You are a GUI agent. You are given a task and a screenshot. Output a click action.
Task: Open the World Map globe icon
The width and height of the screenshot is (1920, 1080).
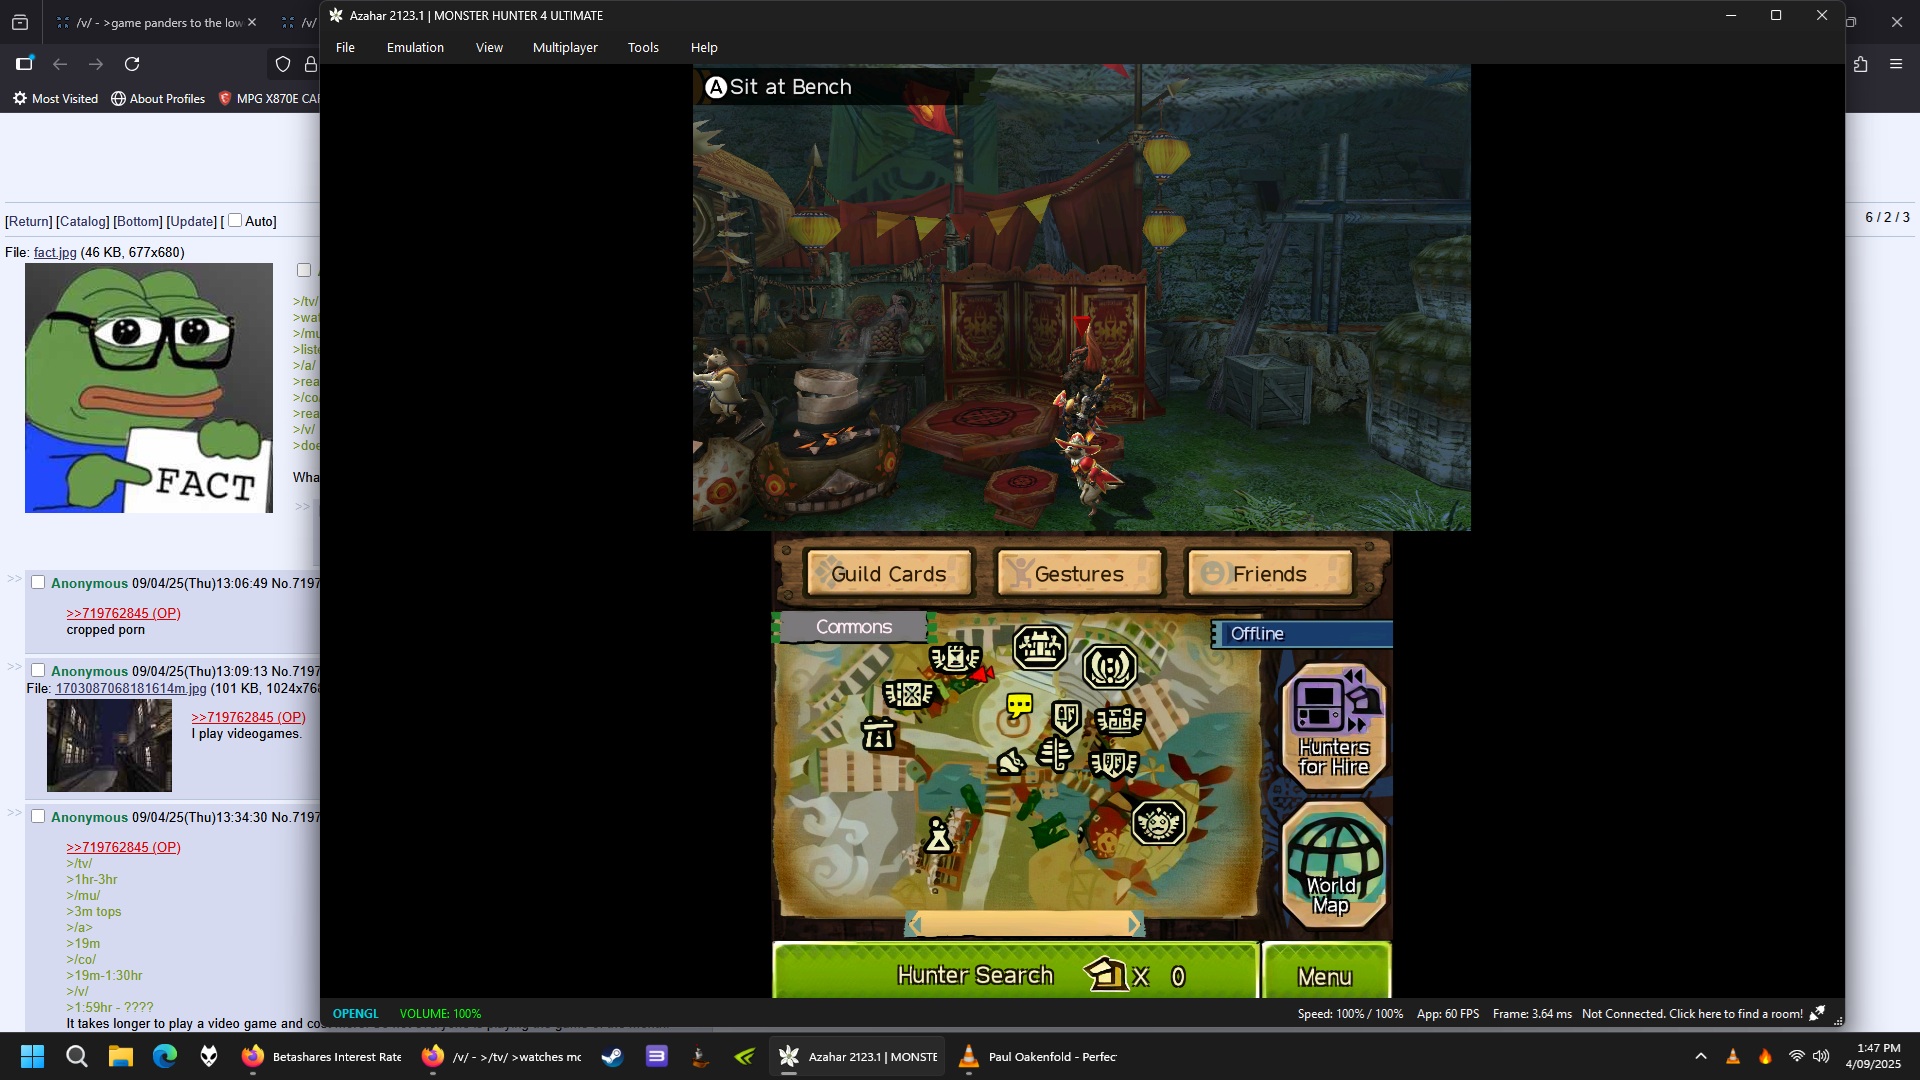1335,864
